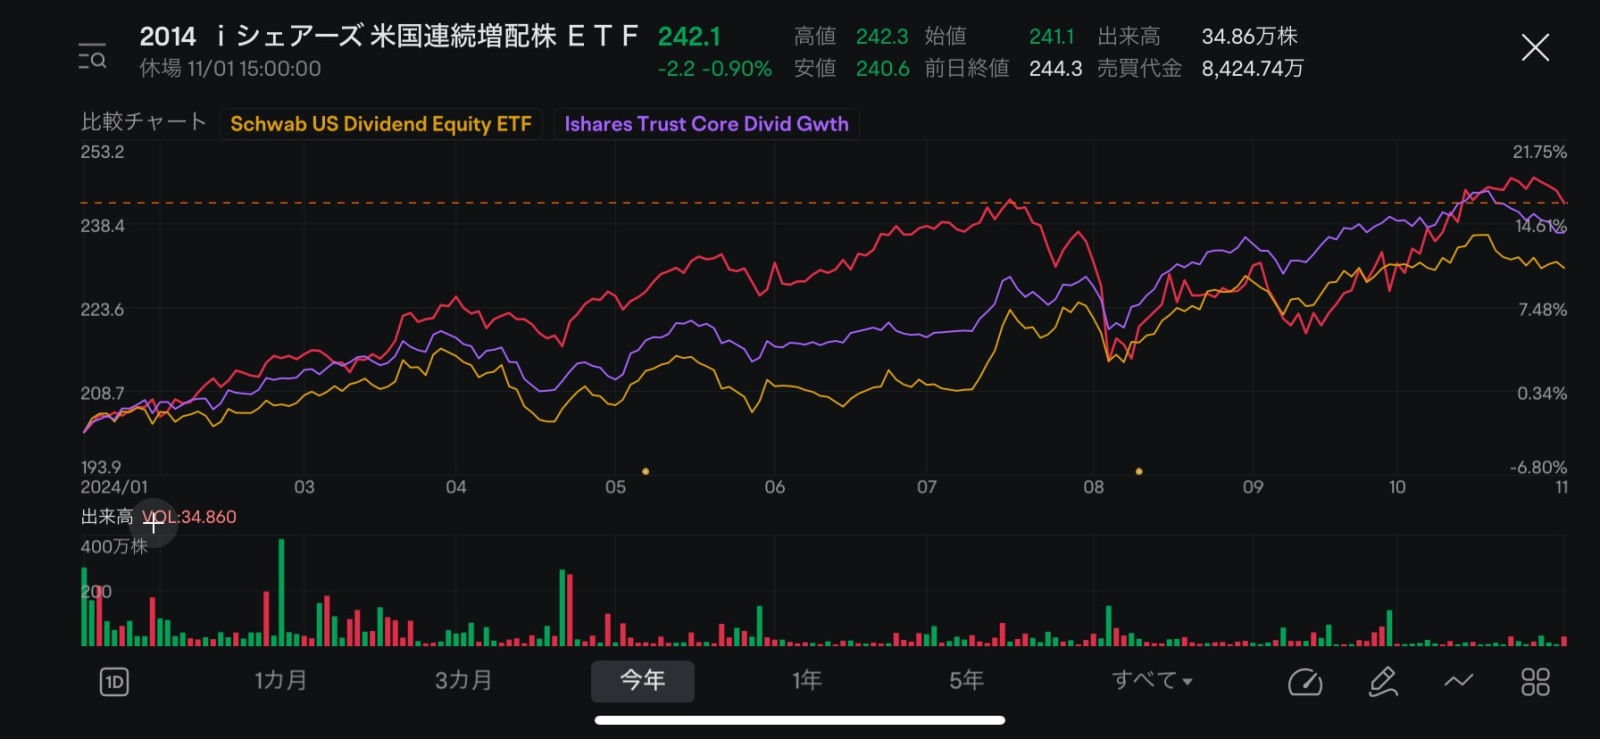The height and width of the screenshot is (739, 1600).
Task: Expand the すべて range dropdown
Action: (1152, 681)
